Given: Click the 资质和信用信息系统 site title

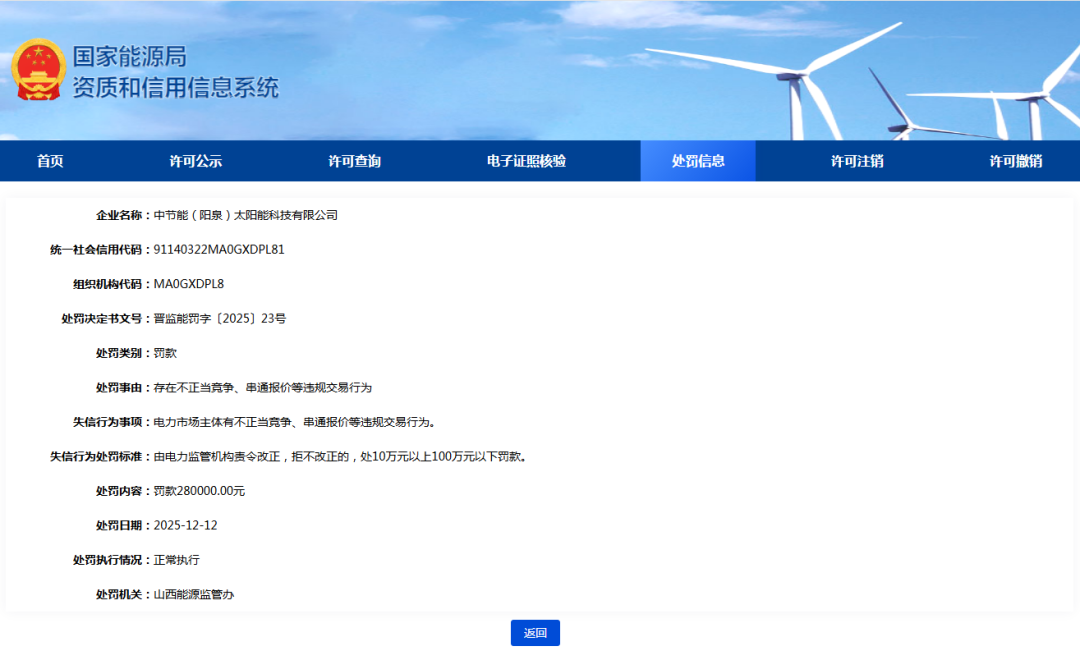Looking at the screenshot, I should [175, 88].
